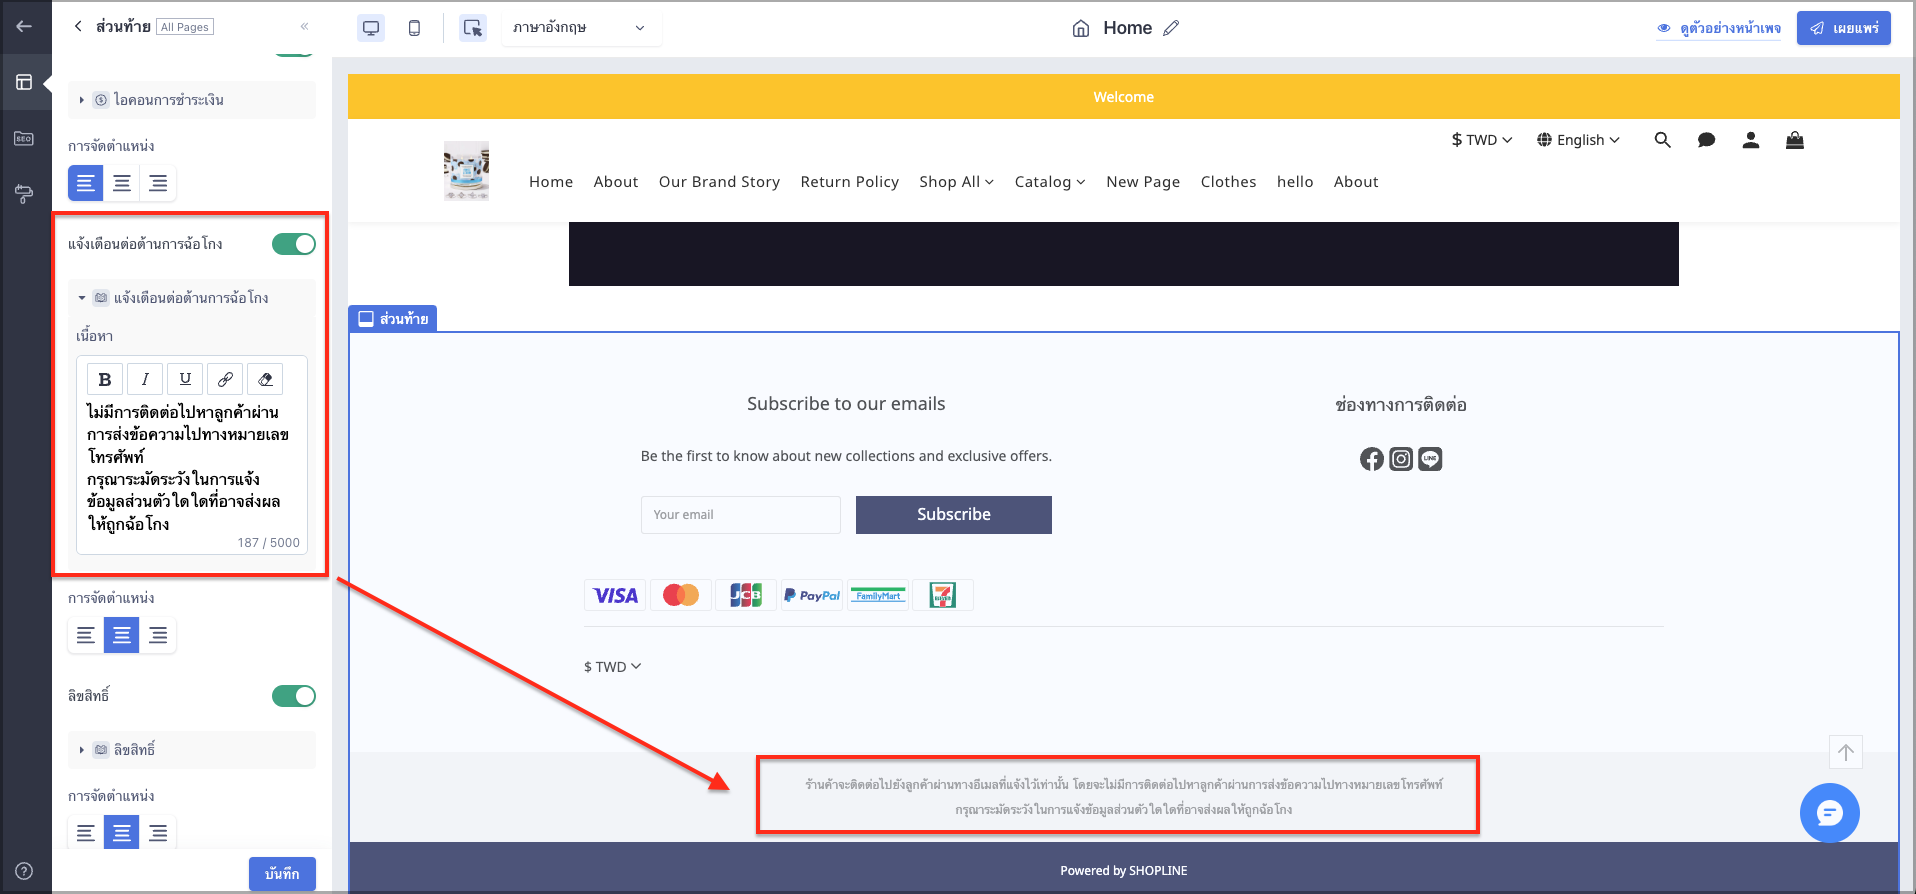1916x894 pixels.
Task: Apply bold formatting in the content editor
Action: tap(105, 379)
